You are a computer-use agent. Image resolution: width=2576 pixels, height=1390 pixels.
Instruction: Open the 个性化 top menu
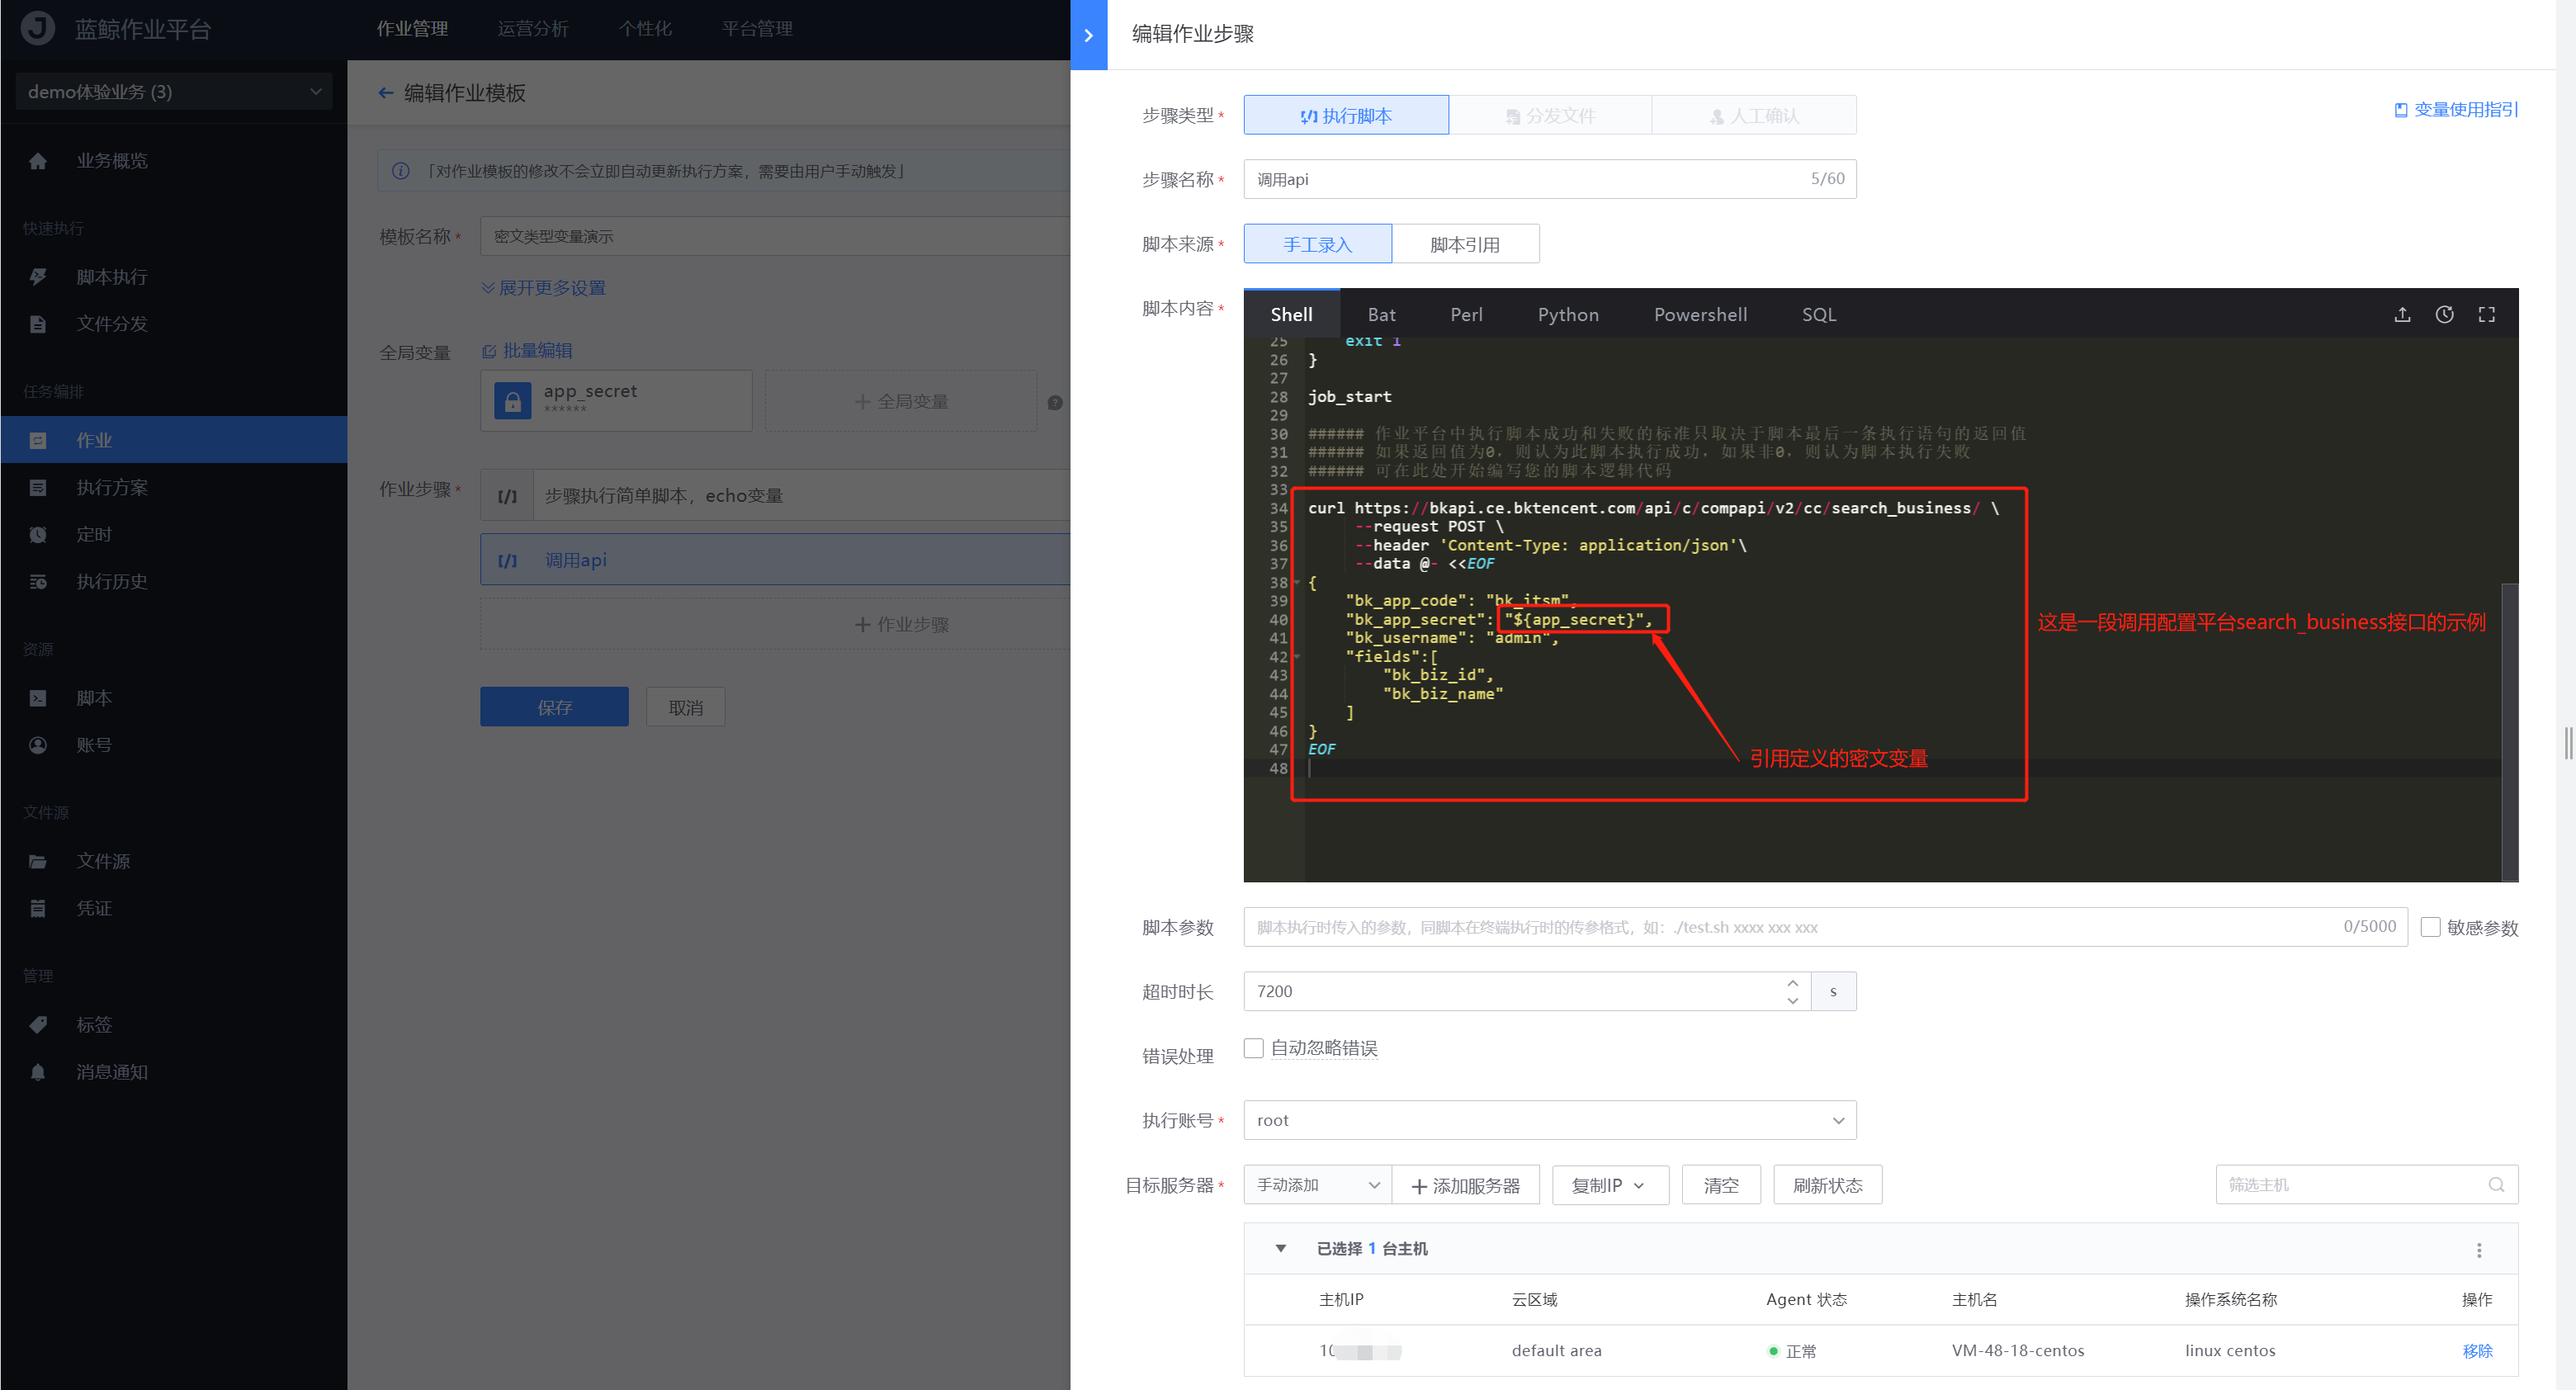(645, 28)
